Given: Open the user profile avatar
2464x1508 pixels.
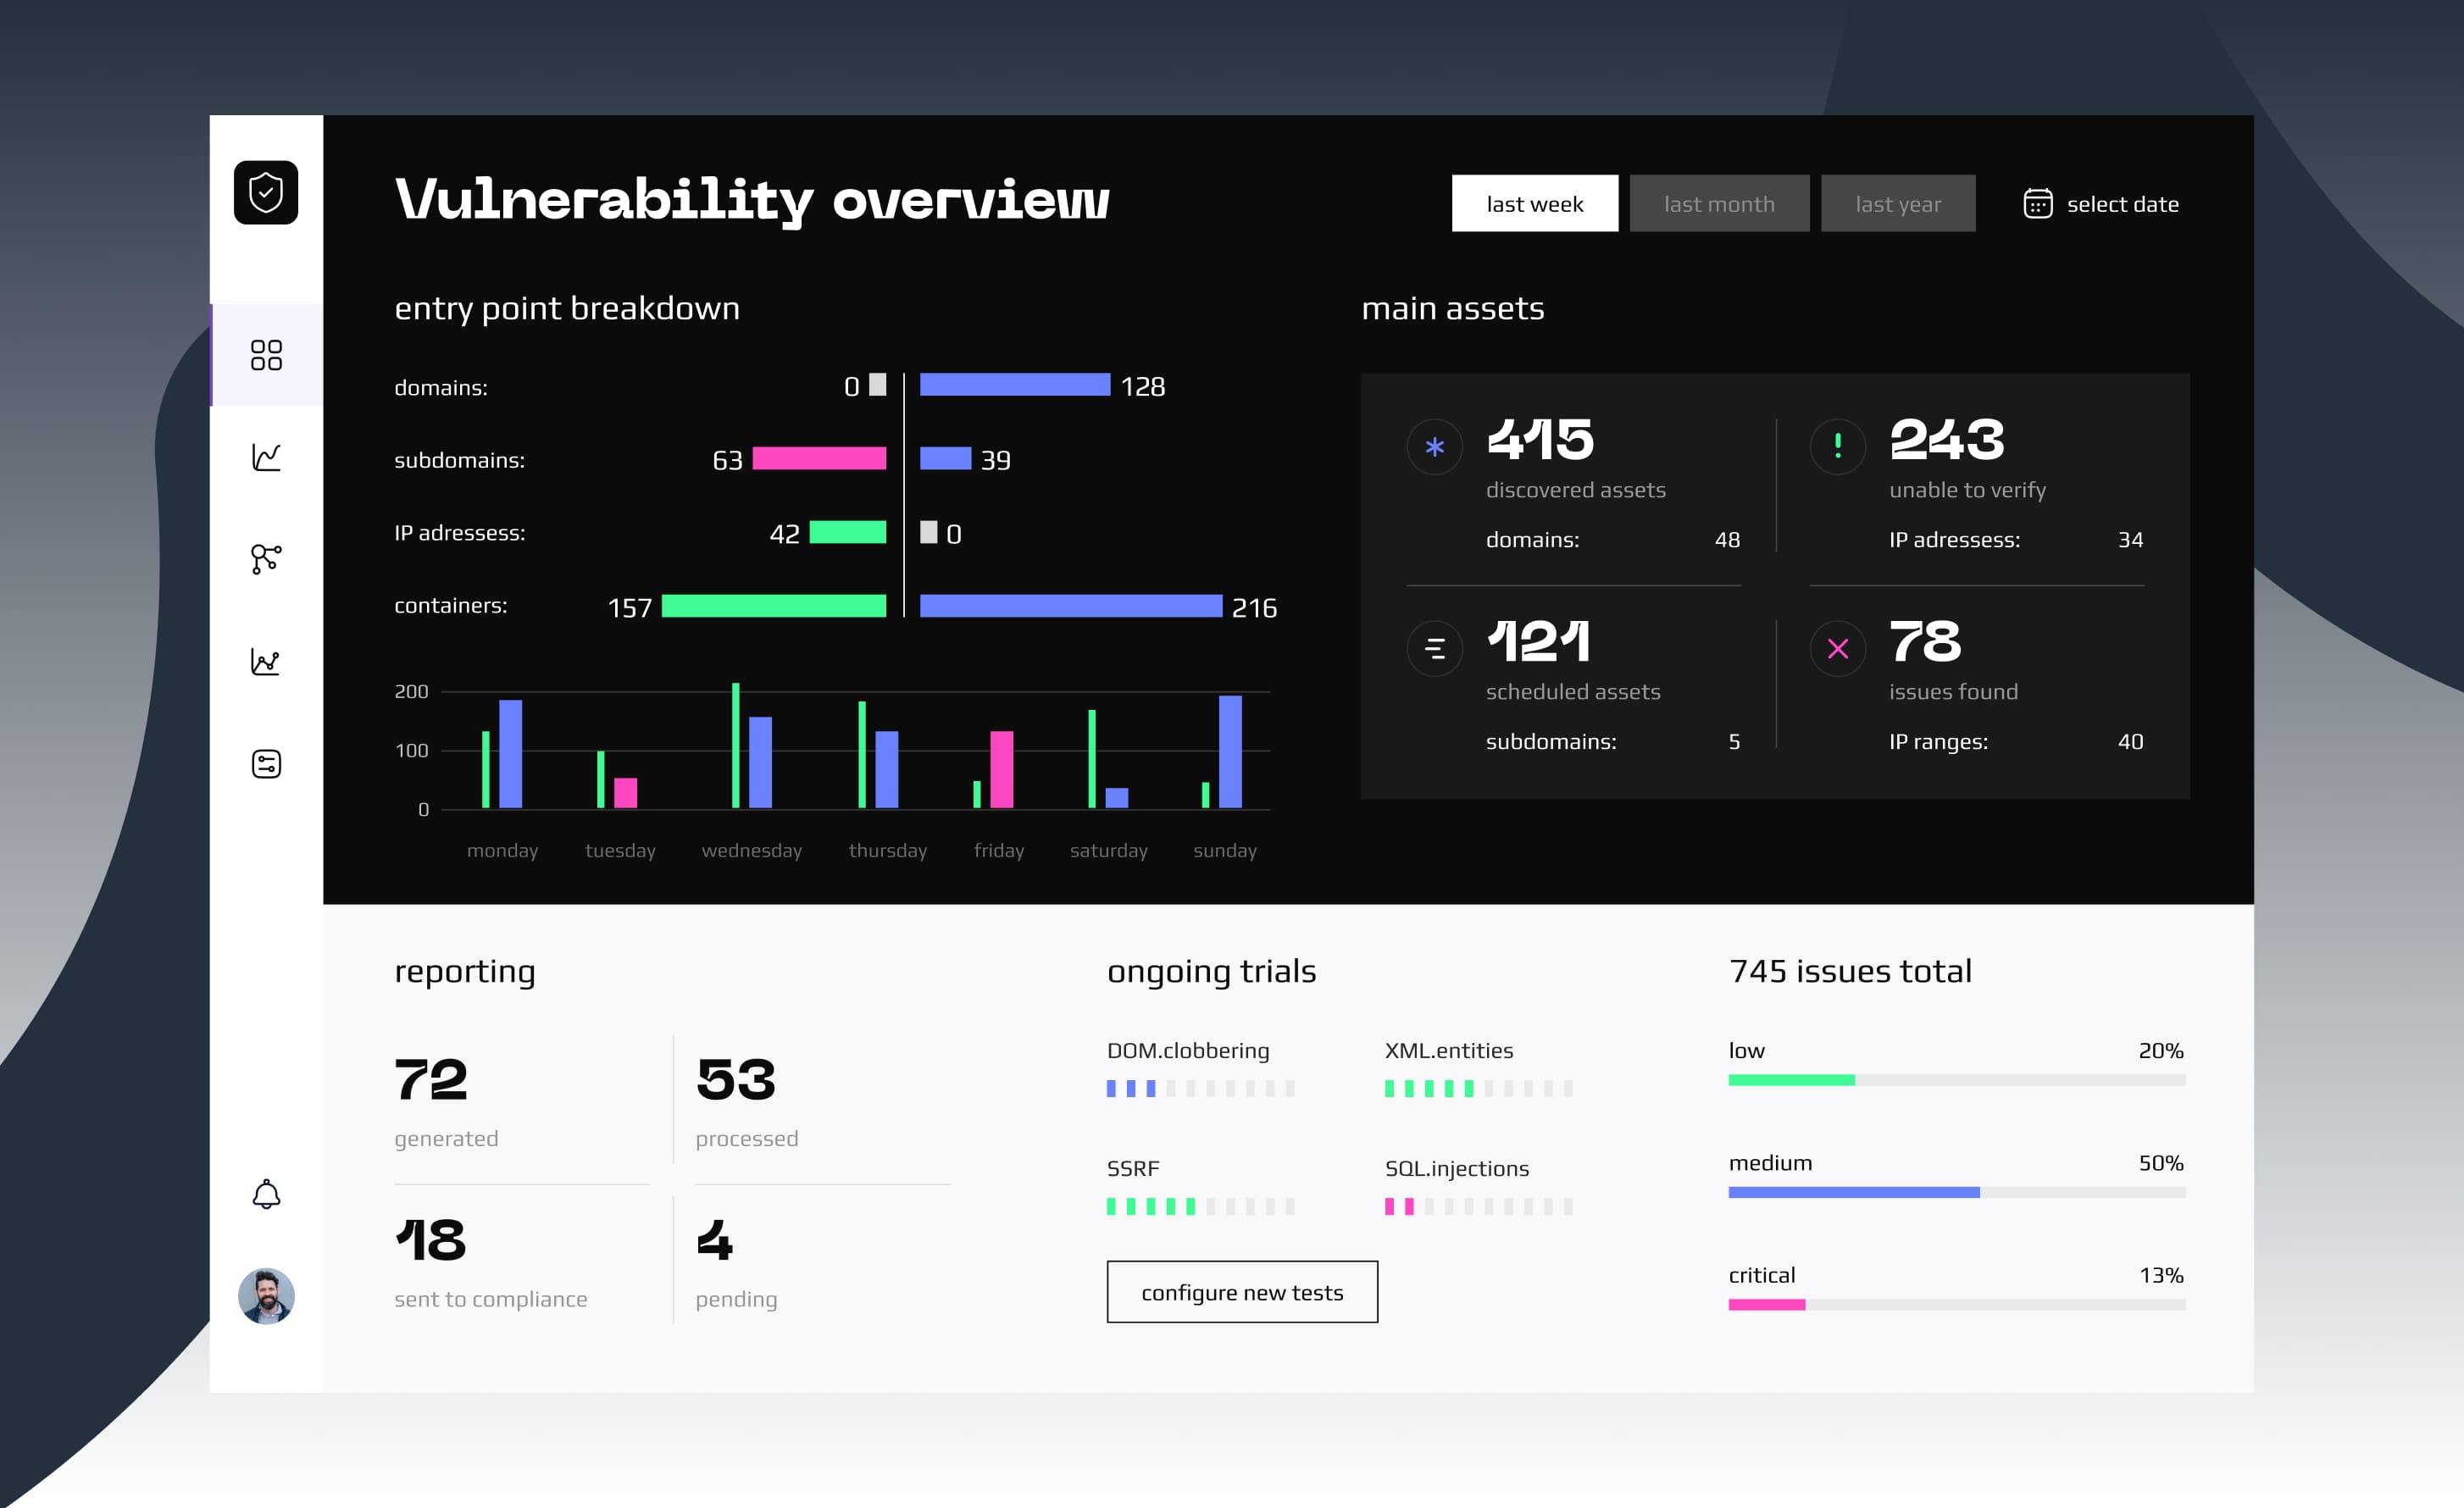Looking at the screenshot, I should pos(266,1296).
